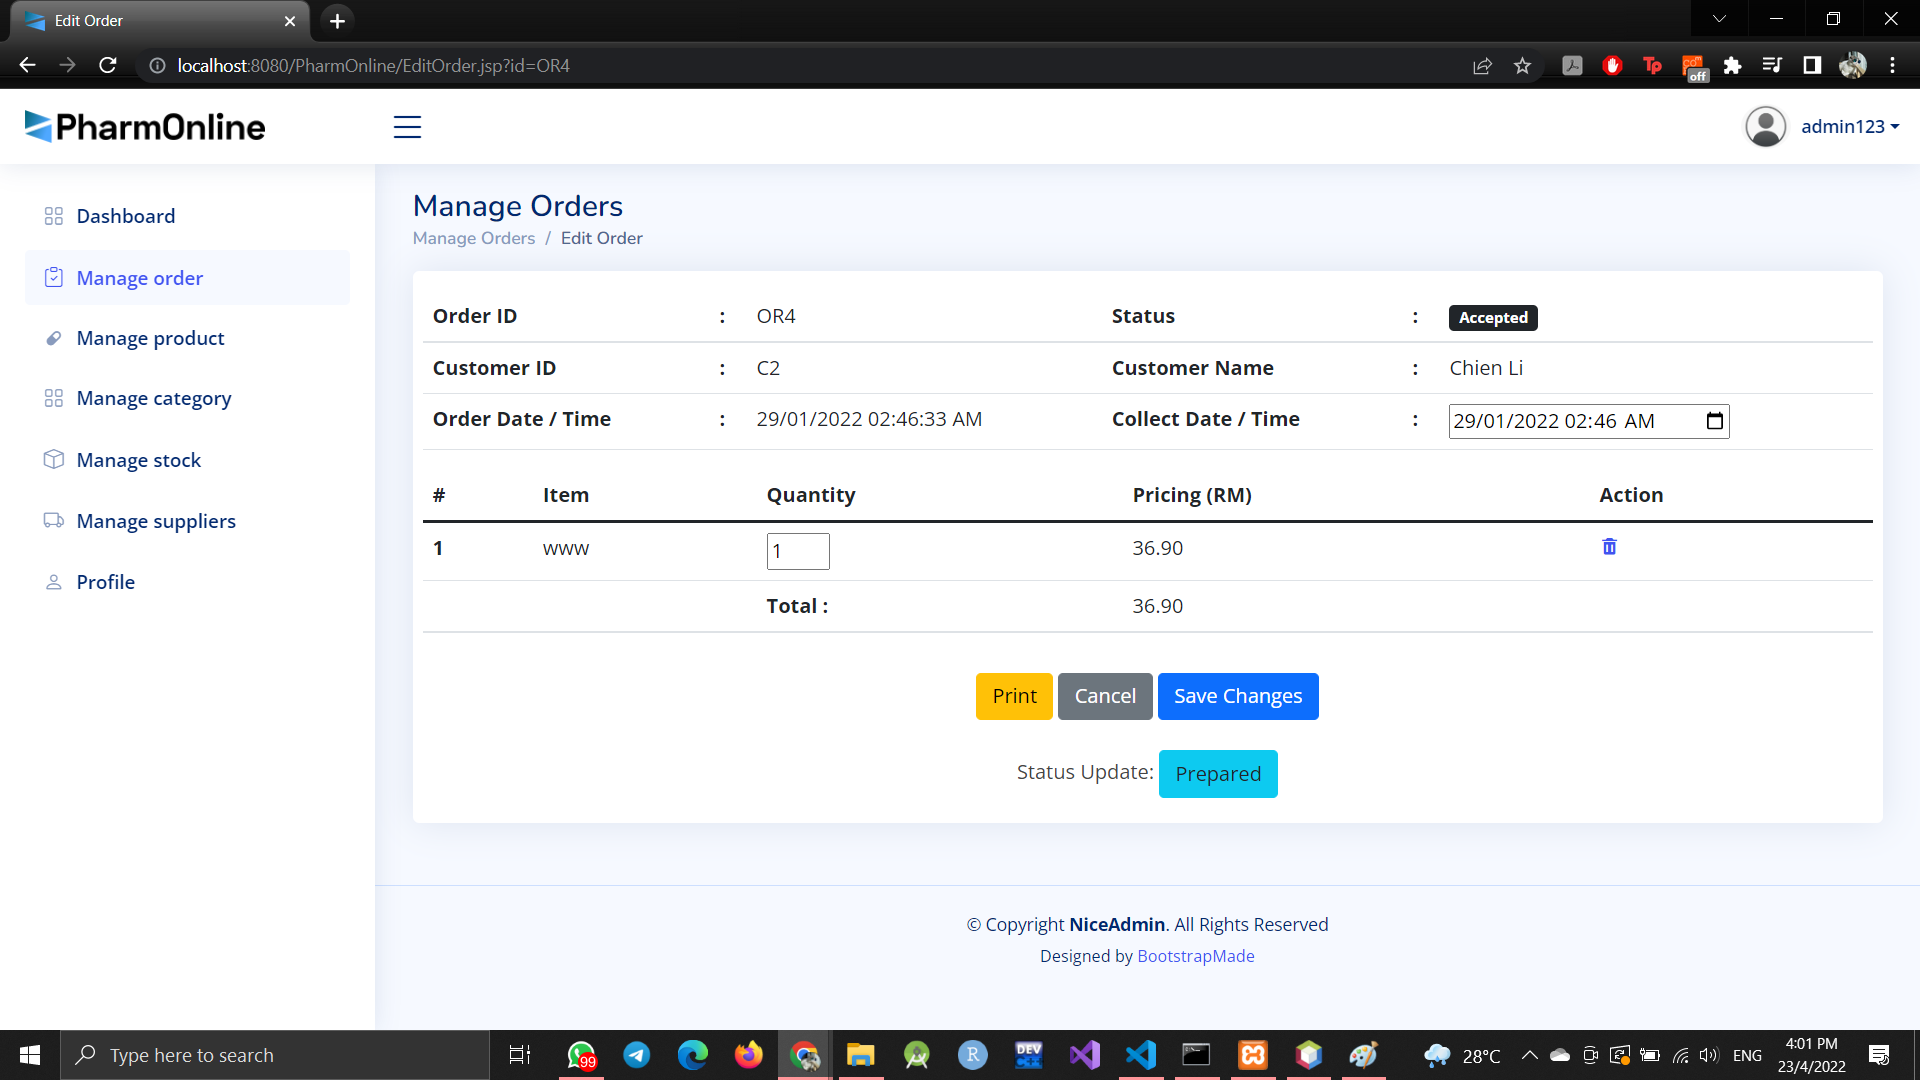Open the Chrome three-dot menu

(1892, 66)
